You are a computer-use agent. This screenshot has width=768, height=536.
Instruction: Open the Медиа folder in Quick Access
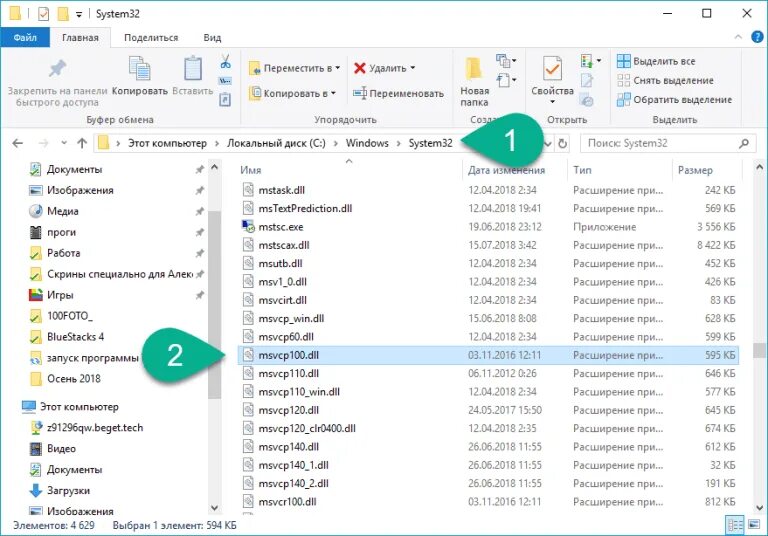click(x=62, y=211)
